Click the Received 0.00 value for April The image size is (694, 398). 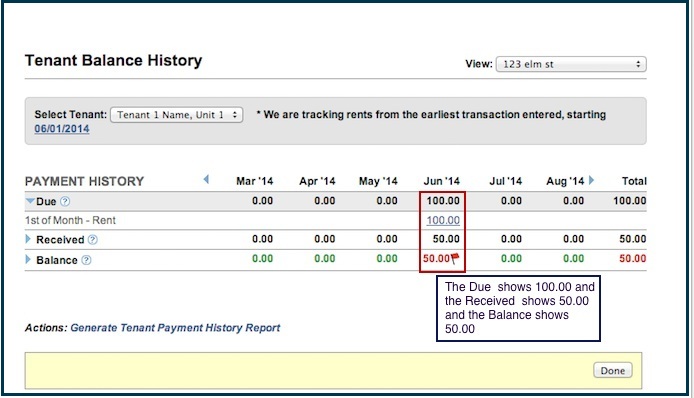click(x=324, y=239)
